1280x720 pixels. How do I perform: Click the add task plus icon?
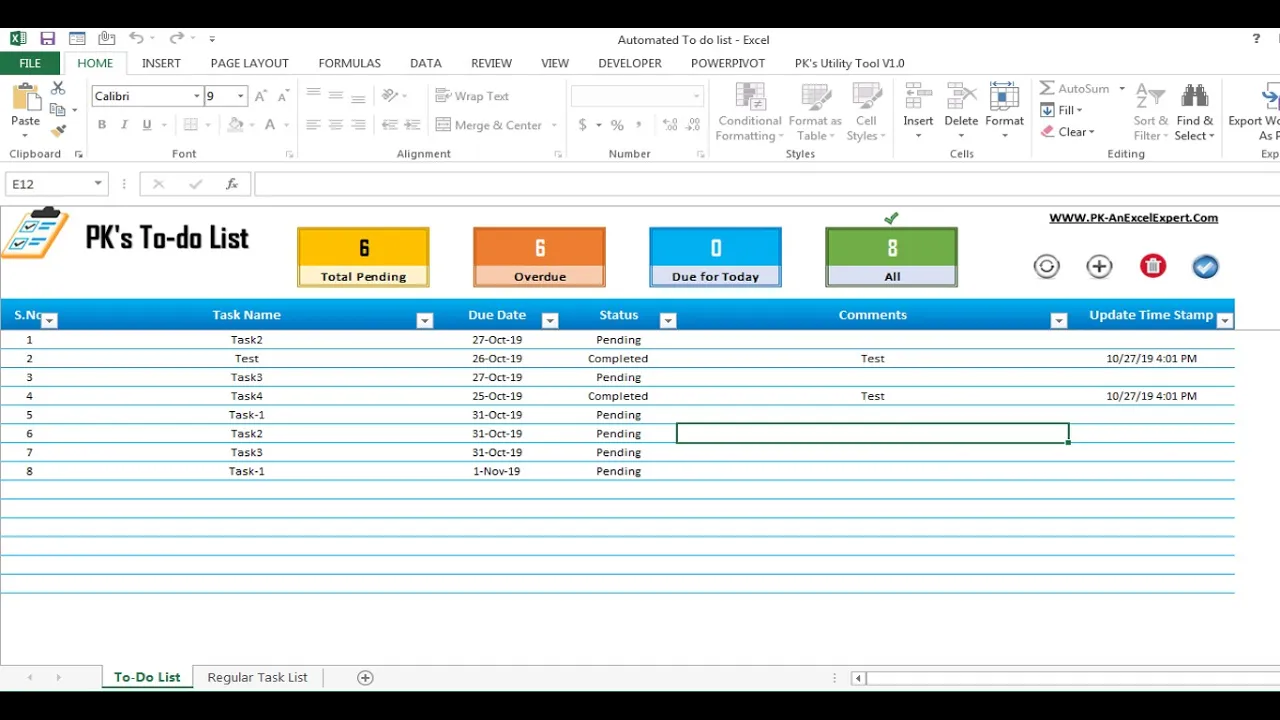click(1099, 266)
